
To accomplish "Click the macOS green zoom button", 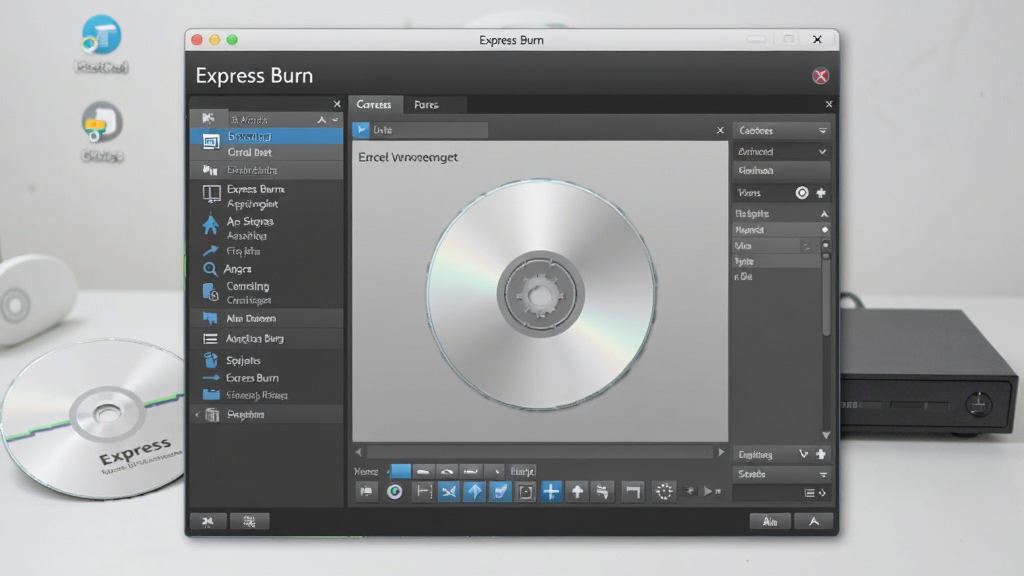I will tap(232, 40).
